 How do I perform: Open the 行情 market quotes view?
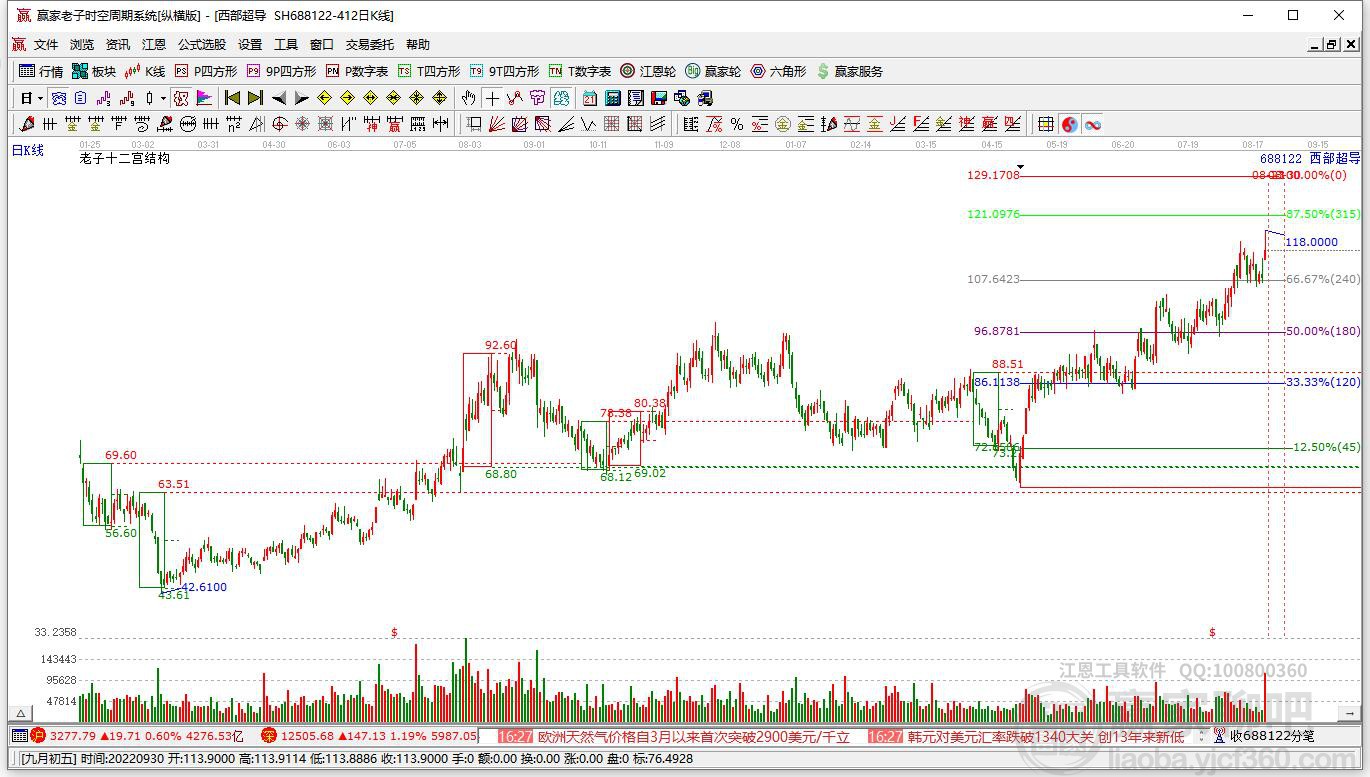click(41, 71)
